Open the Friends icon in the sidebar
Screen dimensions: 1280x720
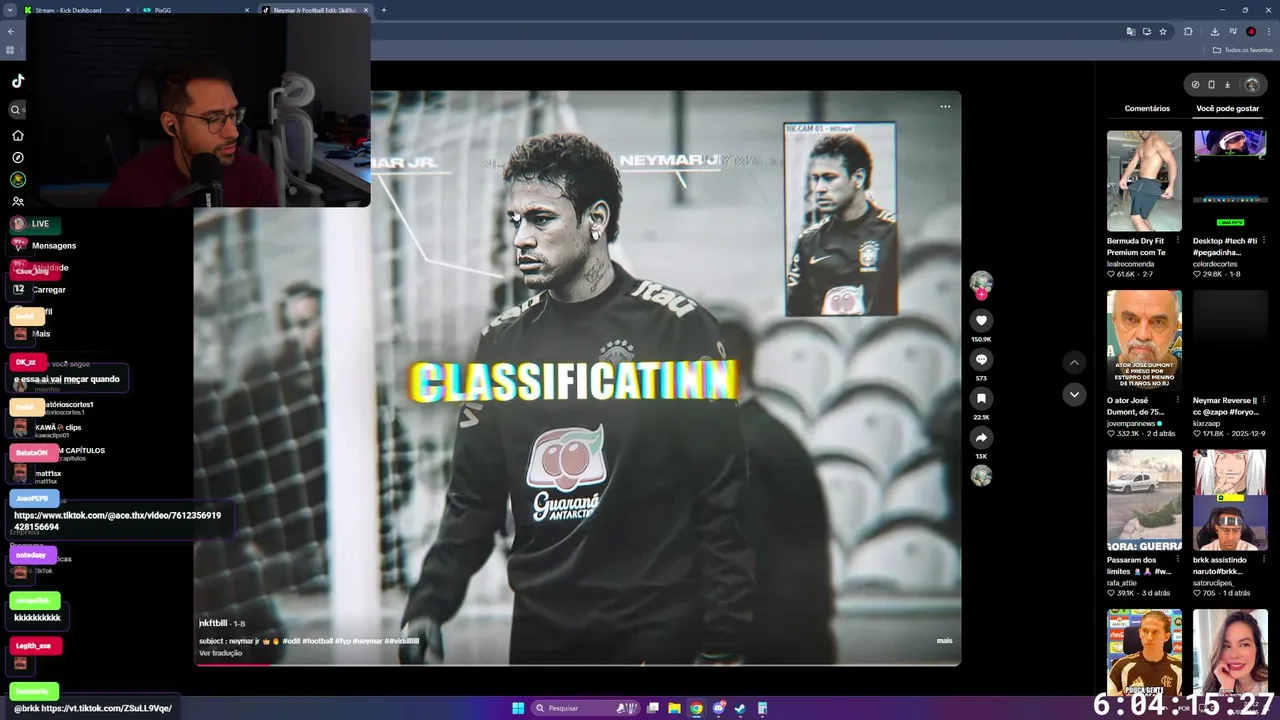point(17,201)
